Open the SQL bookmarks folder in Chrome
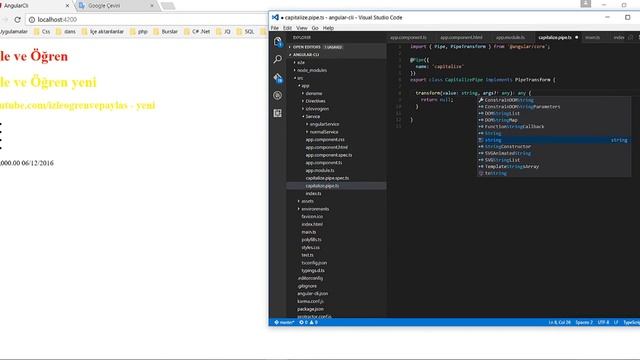 tap(244, 31)
